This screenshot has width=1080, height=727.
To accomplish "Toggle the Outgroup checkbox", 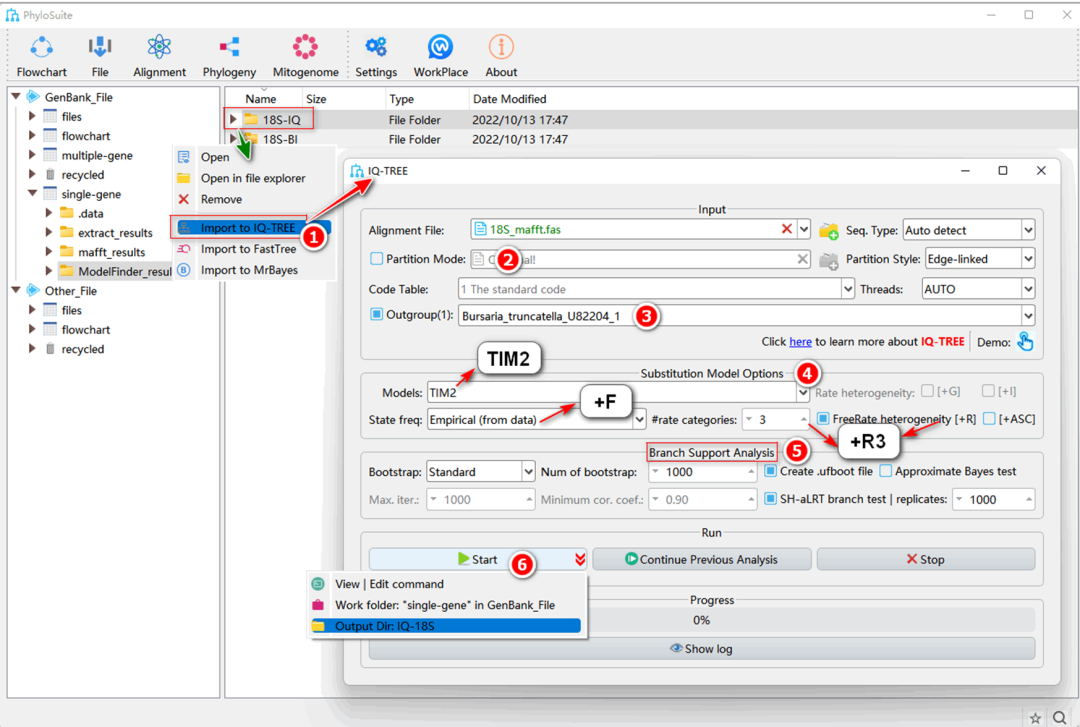I will pyautogui.click(x=376, y=314).
